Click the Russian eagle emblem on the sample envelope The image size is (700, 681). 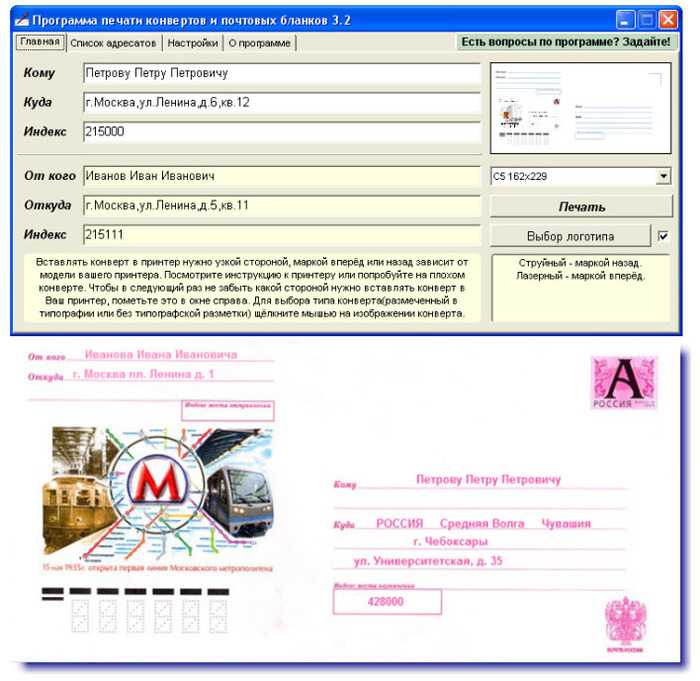pyautogui.click(x=625, y=621)
